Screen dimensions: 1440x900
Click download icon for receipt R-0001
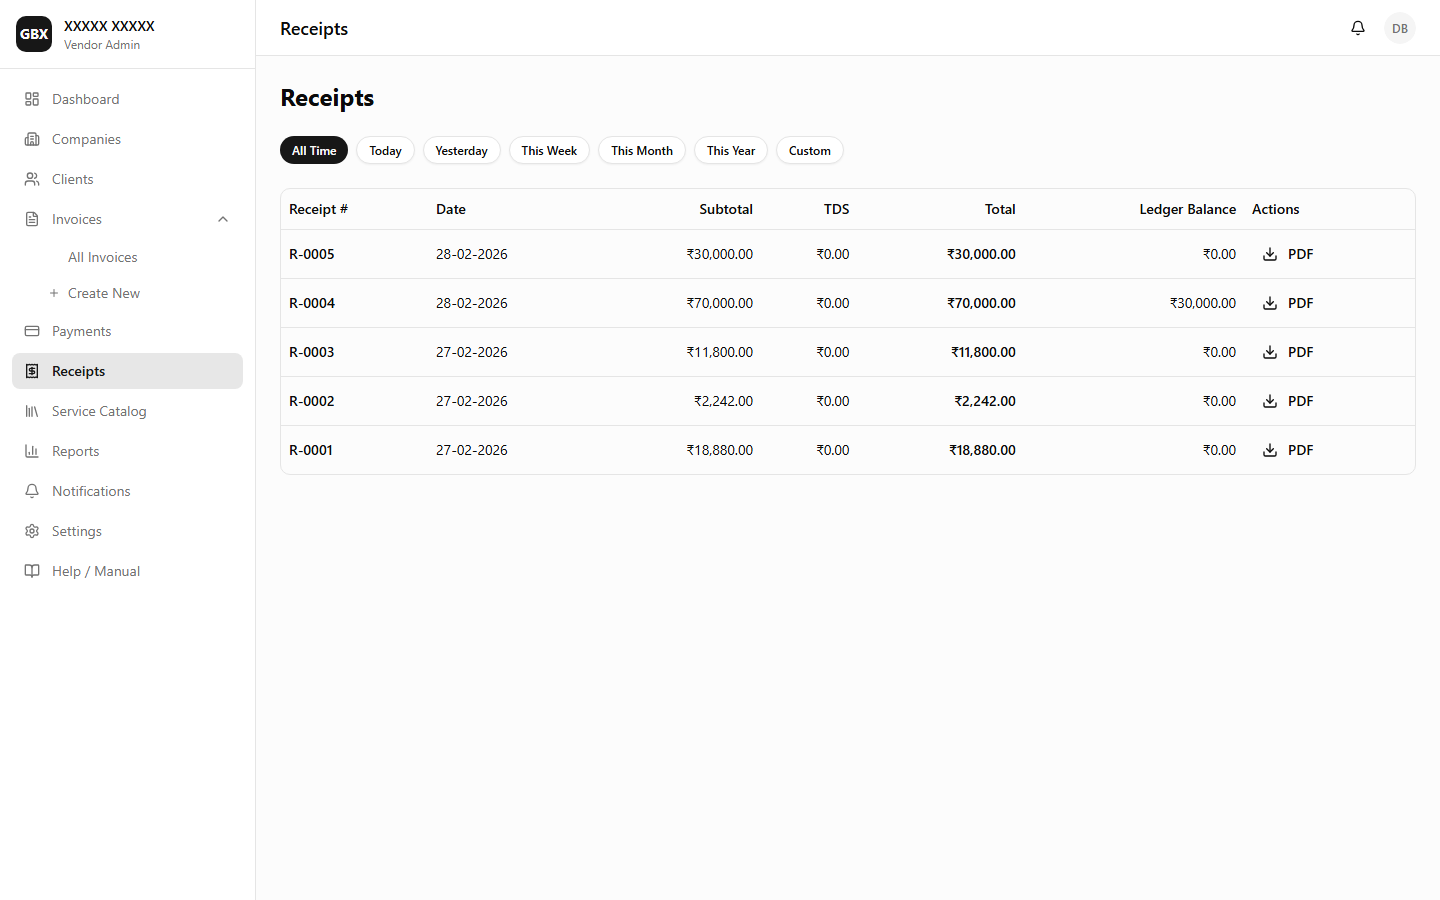pos(1270,450)
